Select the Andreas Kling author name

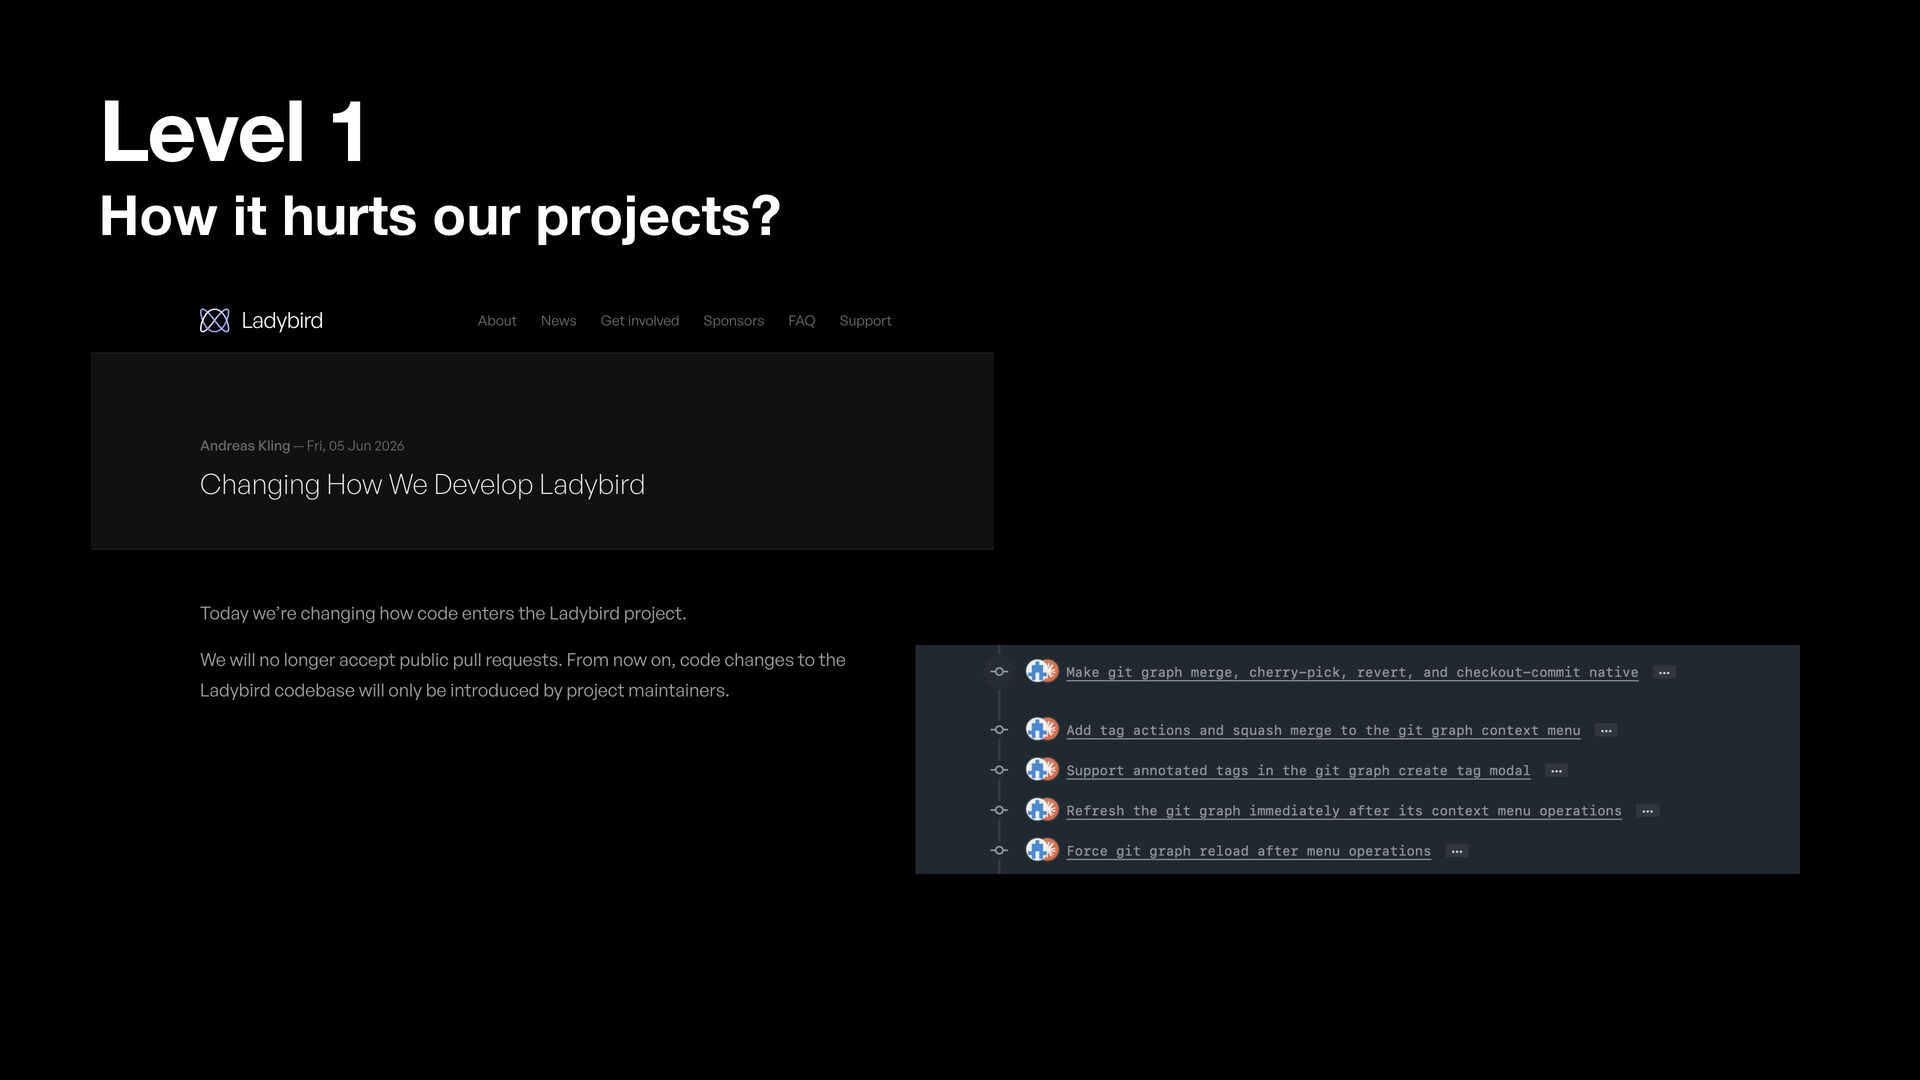pos(245,446)
